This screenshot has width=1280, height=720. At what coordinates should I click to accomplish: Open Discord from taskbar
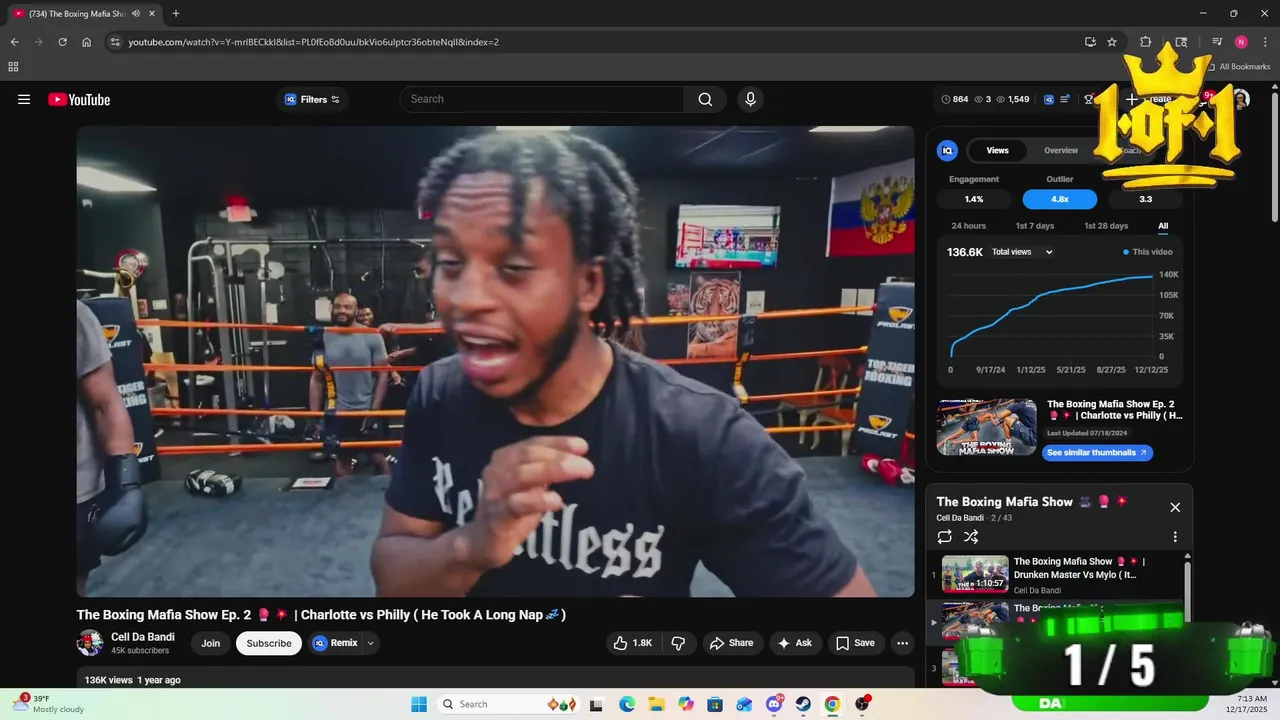coord(774,704)
